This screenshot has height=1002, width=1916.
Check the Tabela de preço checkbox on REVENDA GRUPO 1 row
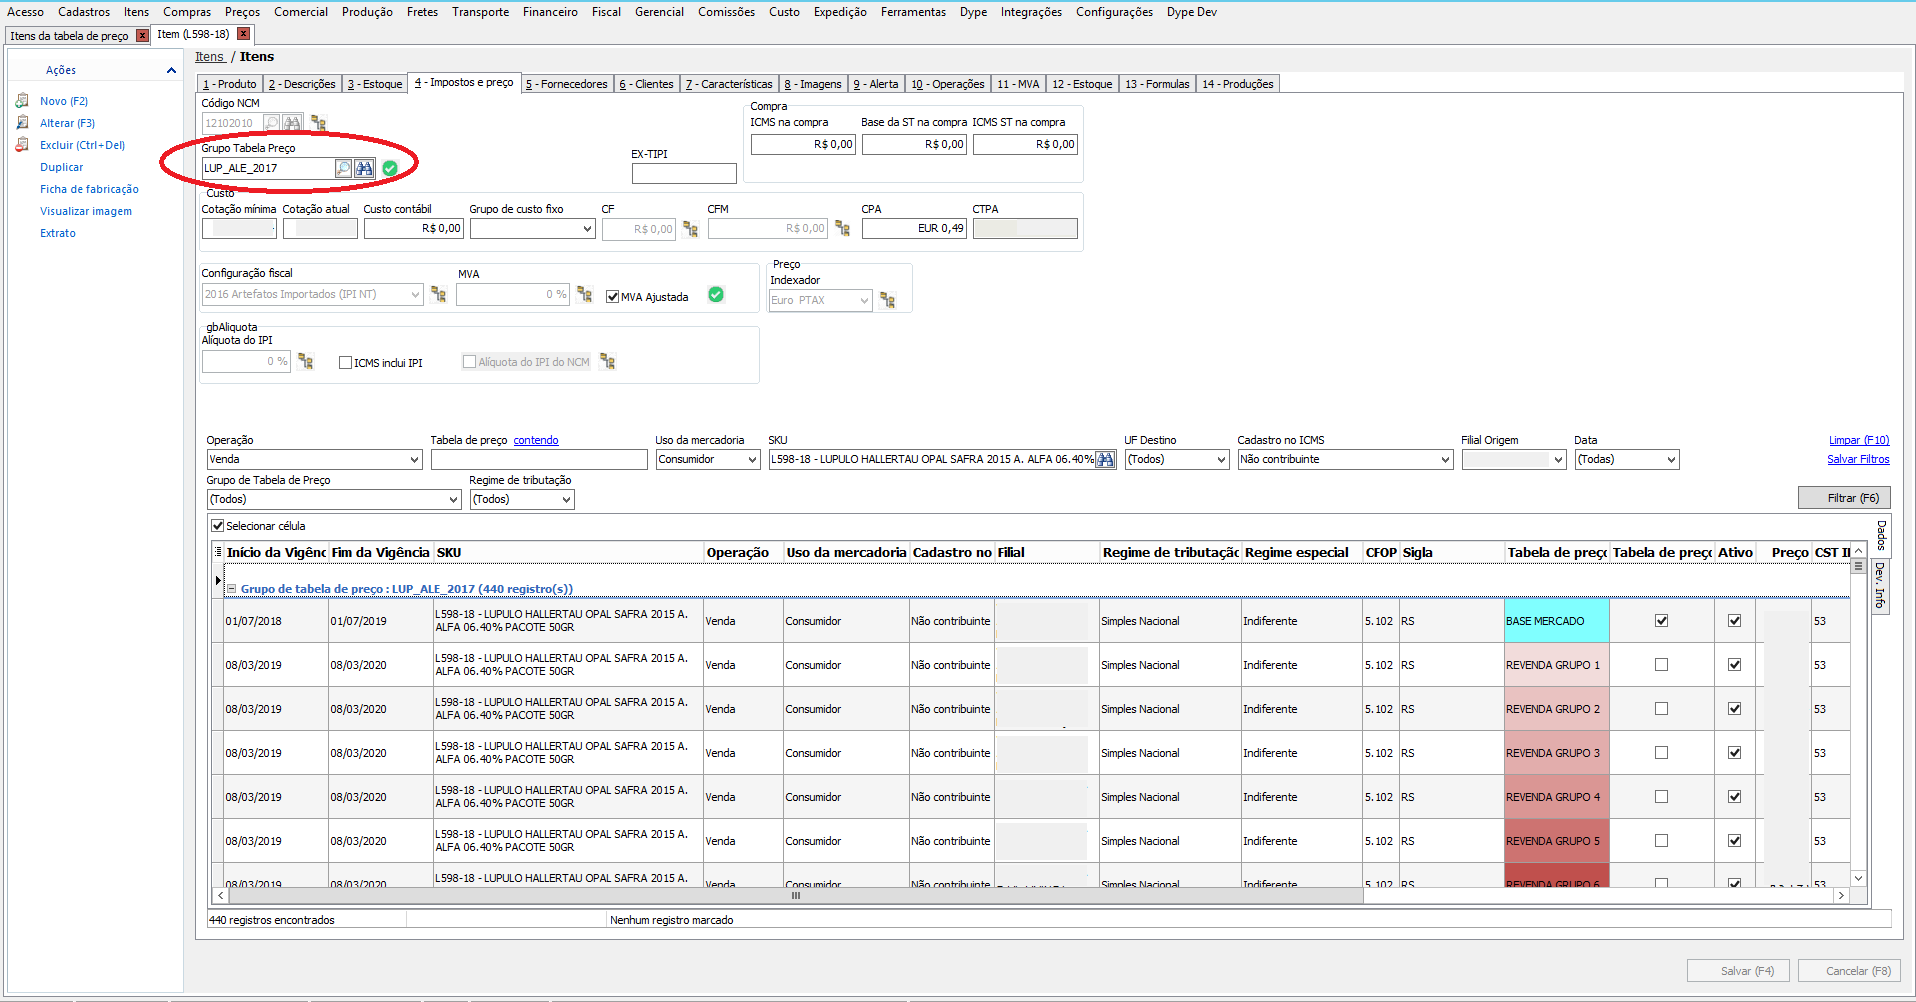point(1661,665)
